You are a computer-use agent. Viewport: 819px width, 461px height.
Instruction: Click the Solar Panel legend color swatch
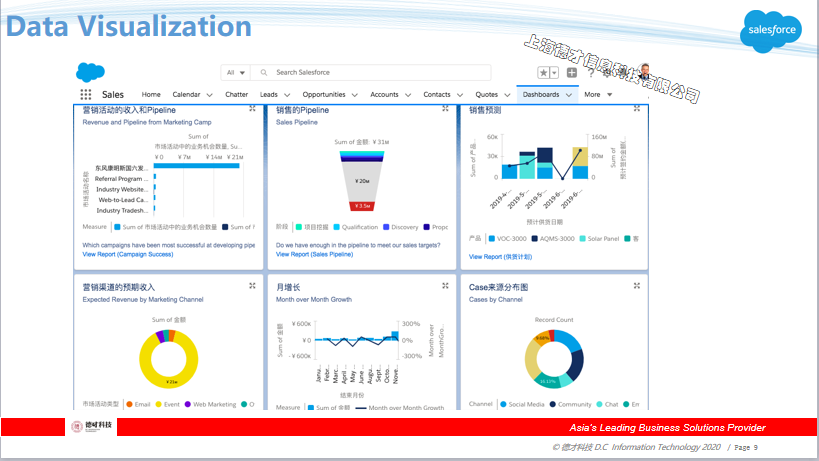582,239
